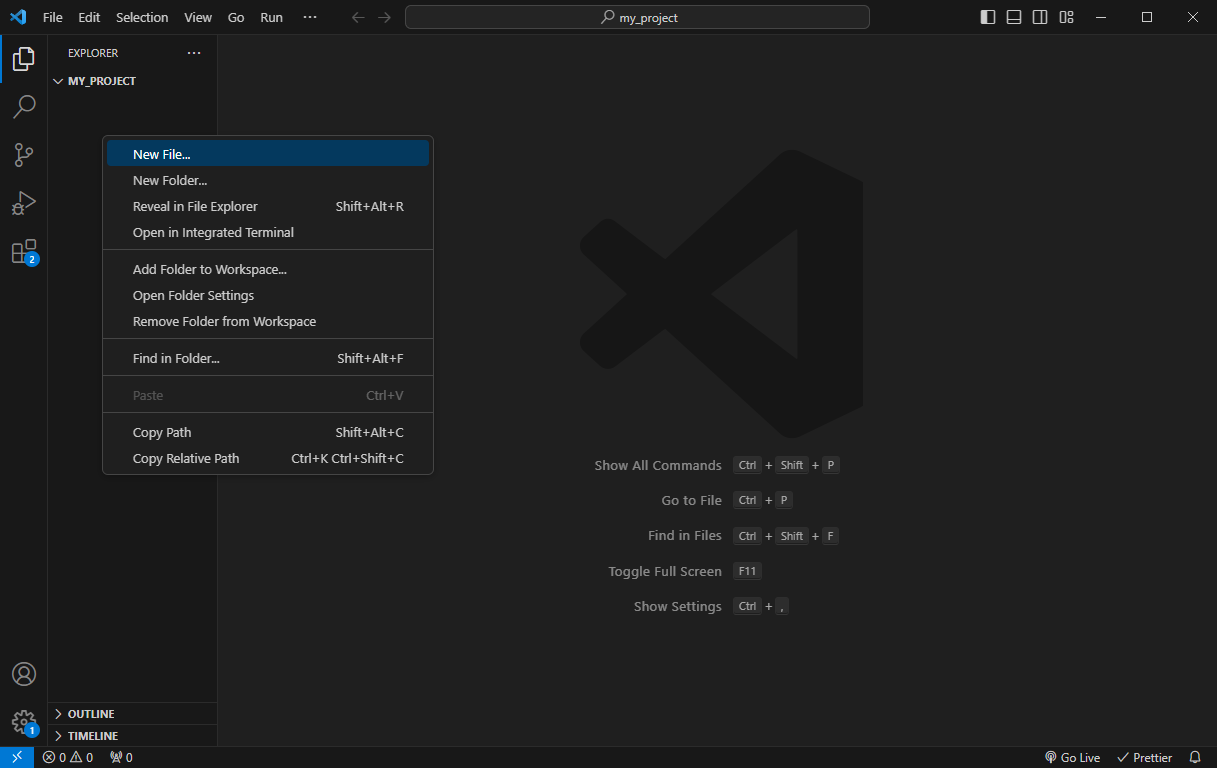
Task: Toggle the primary side bar layout button
Action: 988,17
